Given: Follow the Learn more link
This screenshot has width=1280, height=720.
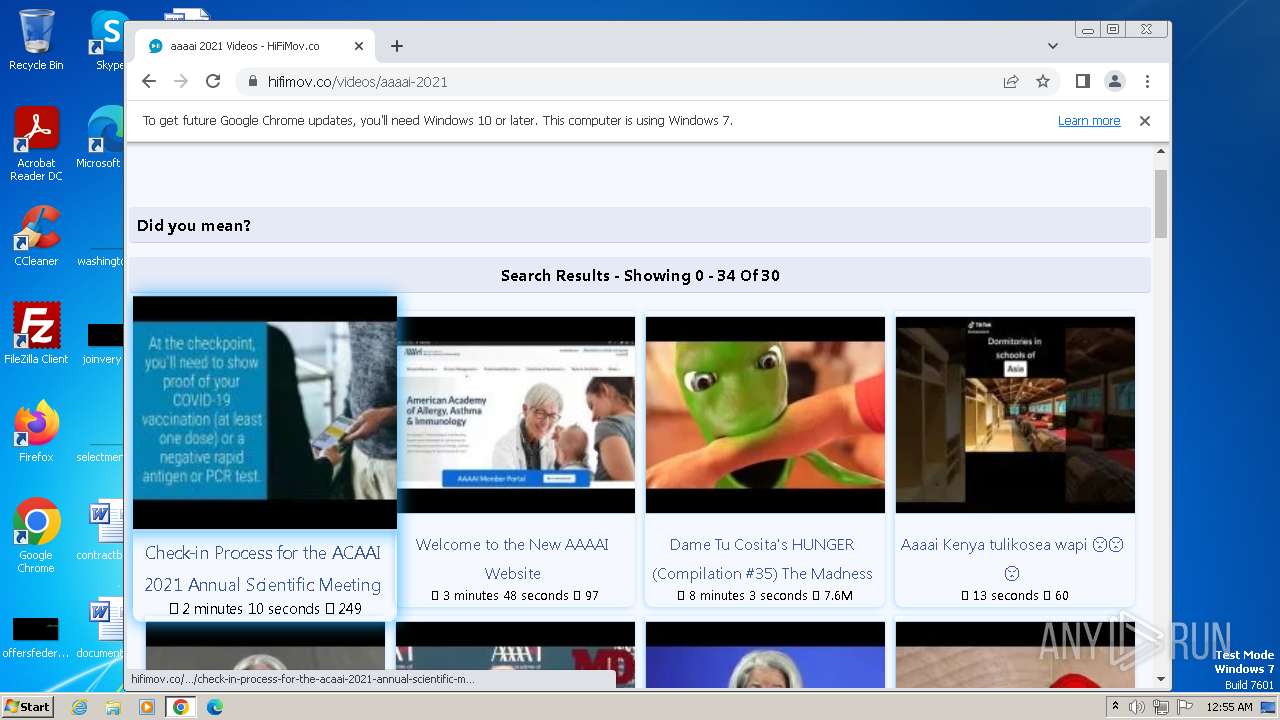Looking at the screenshot, I should pos(1089,121).
